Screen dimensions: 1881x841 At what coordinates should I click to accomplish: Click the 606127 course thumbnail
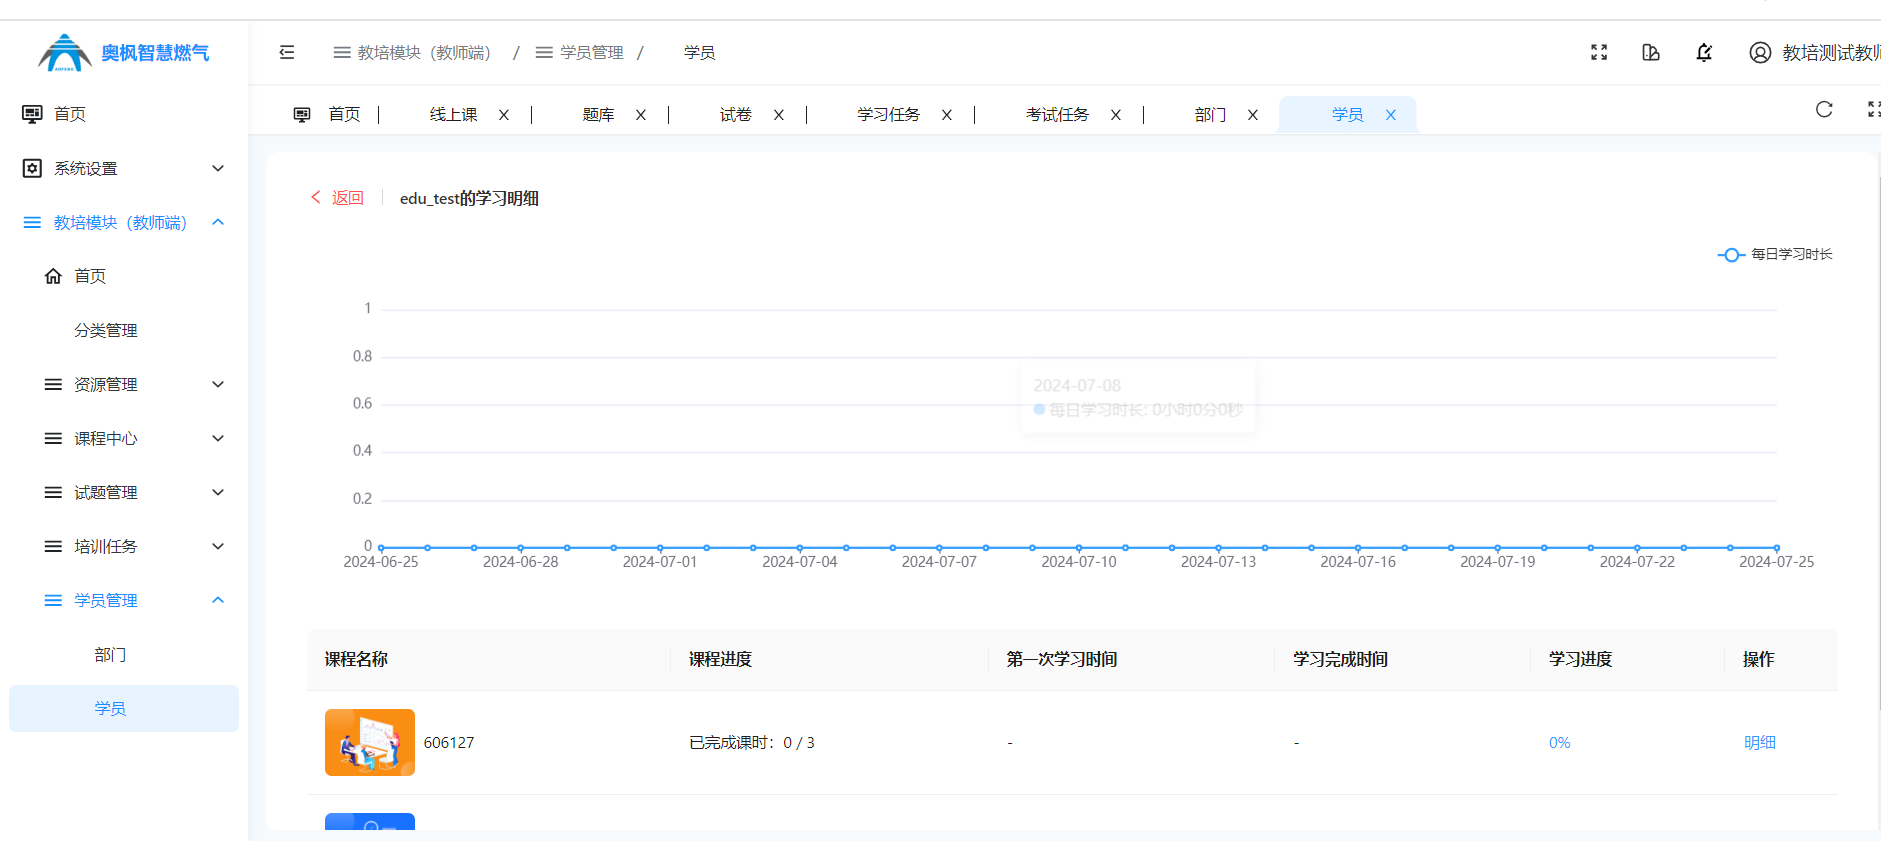[370, 742]
